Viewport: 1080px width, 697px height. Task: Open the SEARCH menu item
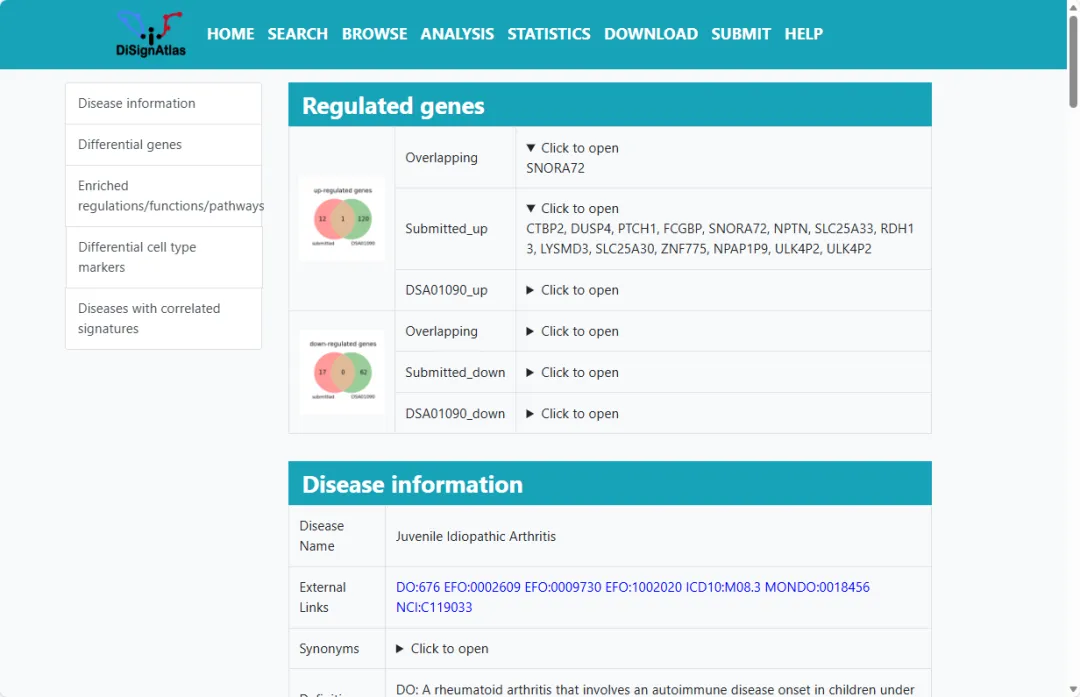(297, 34)
